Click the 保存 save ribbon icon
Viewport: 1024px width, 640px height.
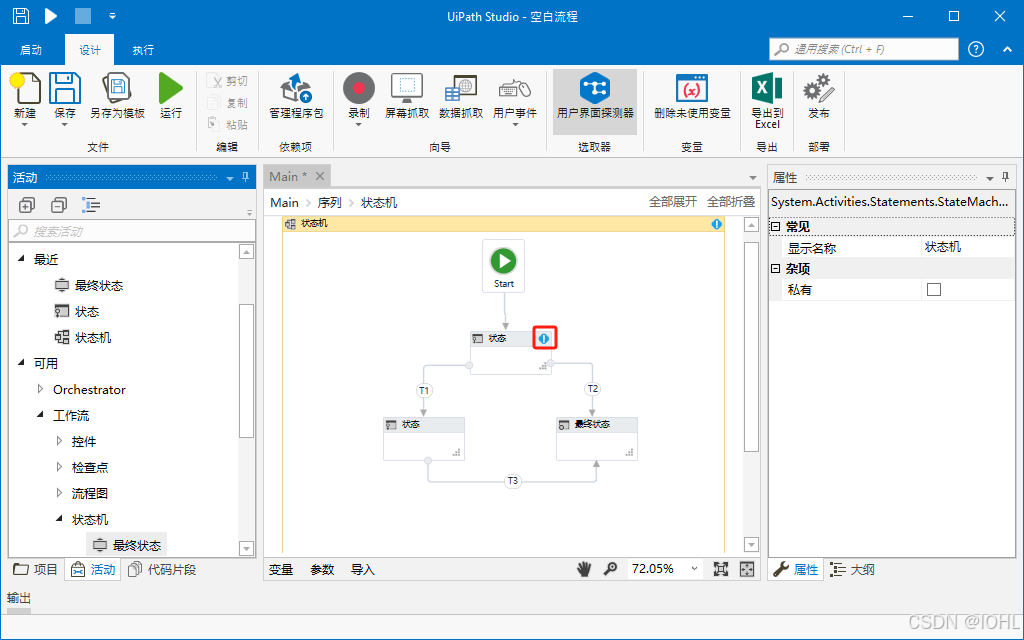tap(65, 88)
